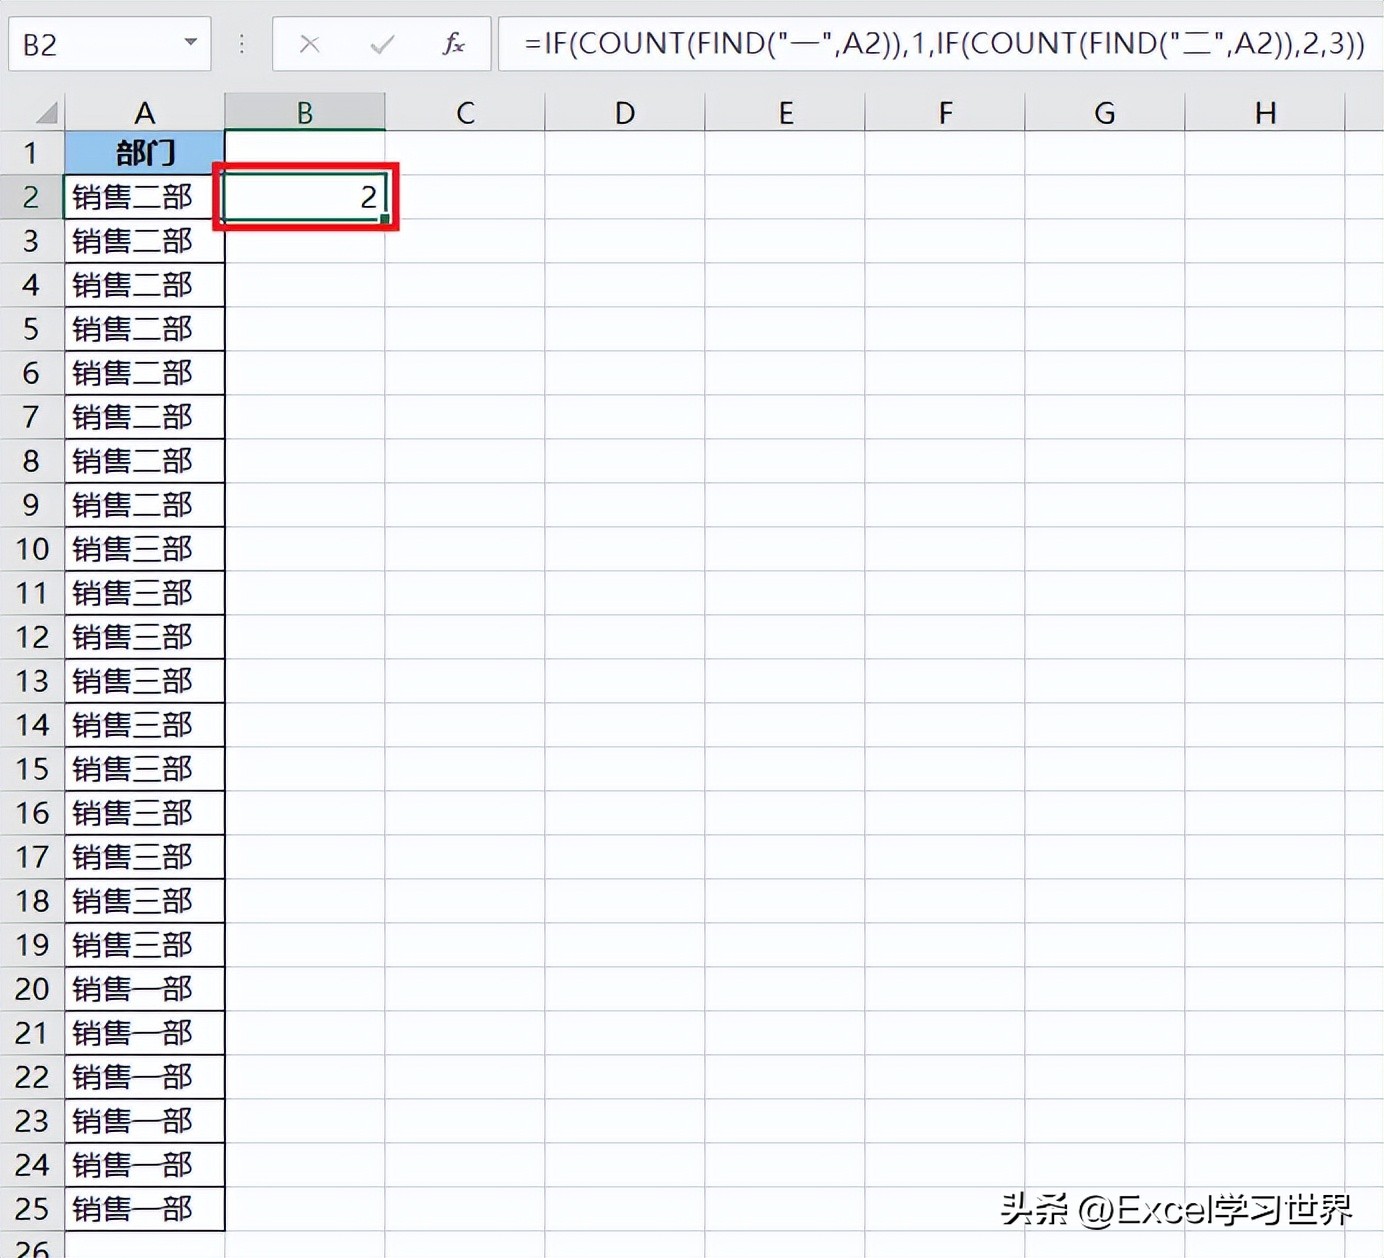Select row 10 header
The width and height of the screenshot is (1384, 1258).
point(32,549)
